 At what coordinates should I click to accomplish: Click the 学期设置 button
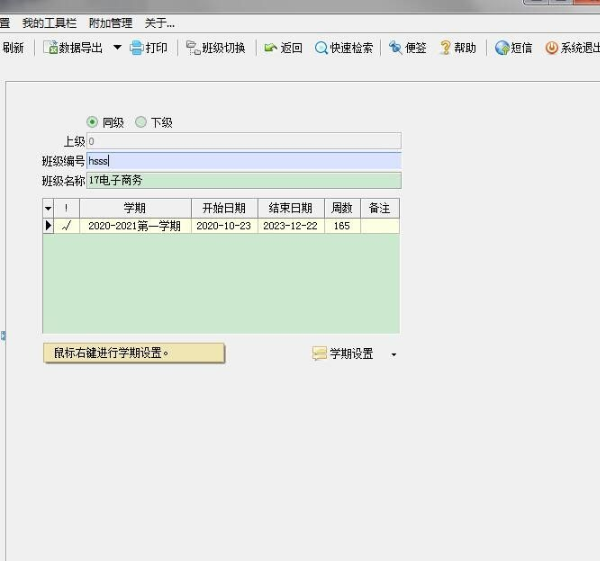point(344,354)
